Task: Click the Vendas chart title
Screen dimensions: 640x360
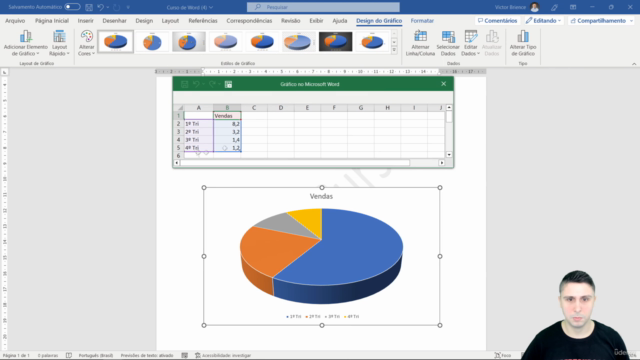Action: point(321,196)
